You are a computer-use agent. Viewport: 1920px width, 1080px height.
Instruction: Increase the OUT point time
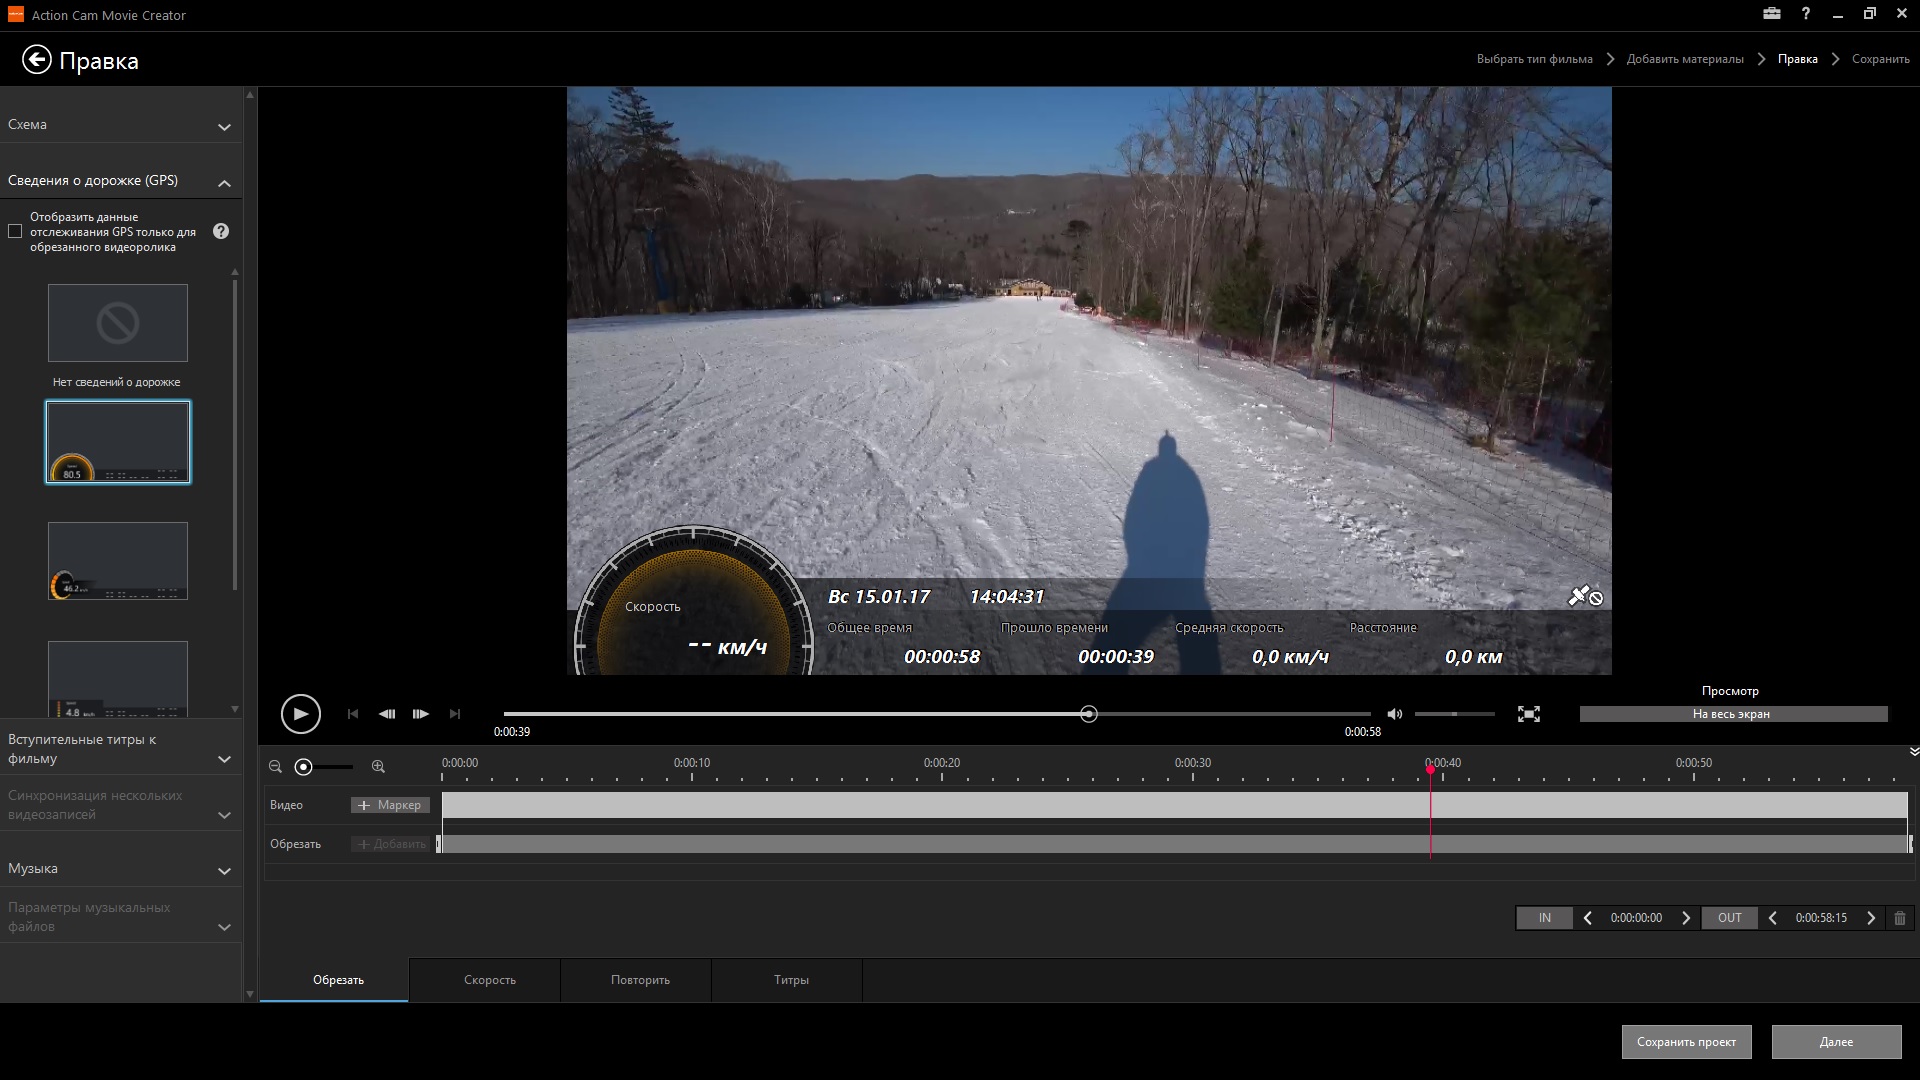point(1871,918)
